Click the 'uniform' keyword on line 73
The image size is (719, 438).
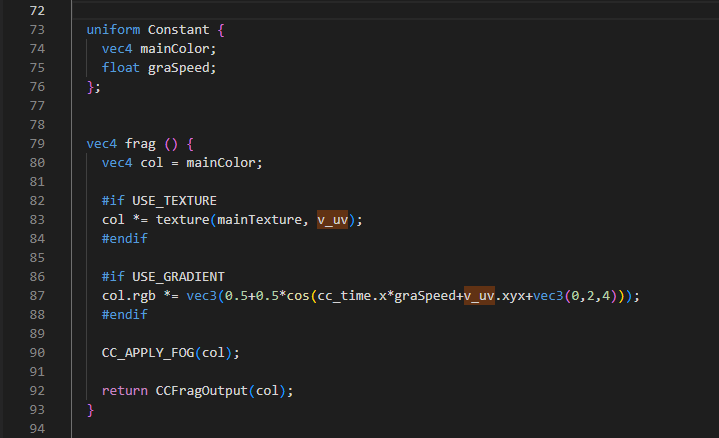(x=113, y=30)
